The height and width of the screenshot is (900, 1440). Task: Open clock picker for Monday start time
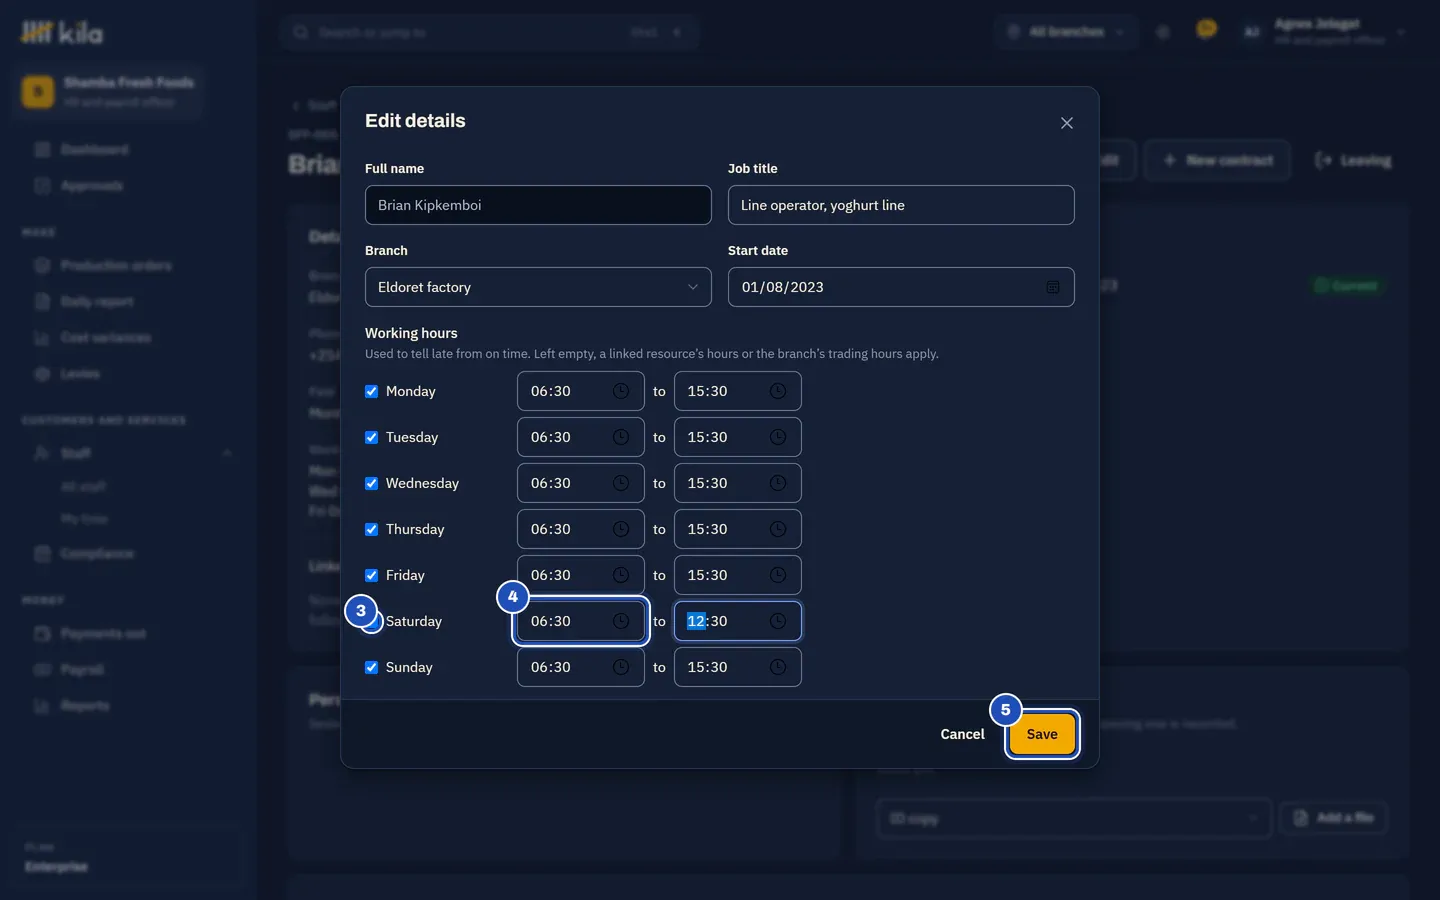click(x=621, y=391)
